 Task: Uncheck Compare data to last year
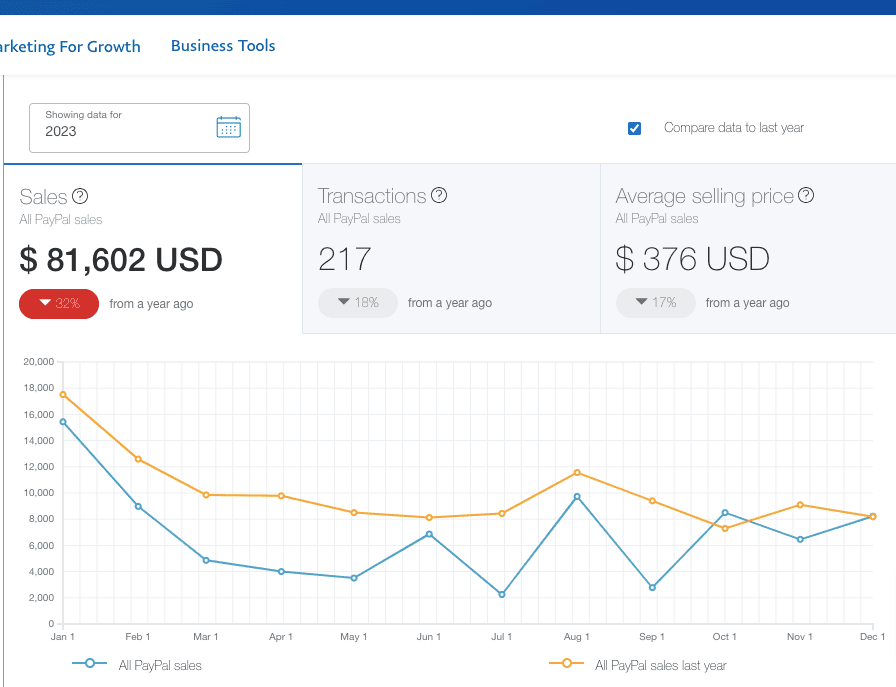[635, 128]
